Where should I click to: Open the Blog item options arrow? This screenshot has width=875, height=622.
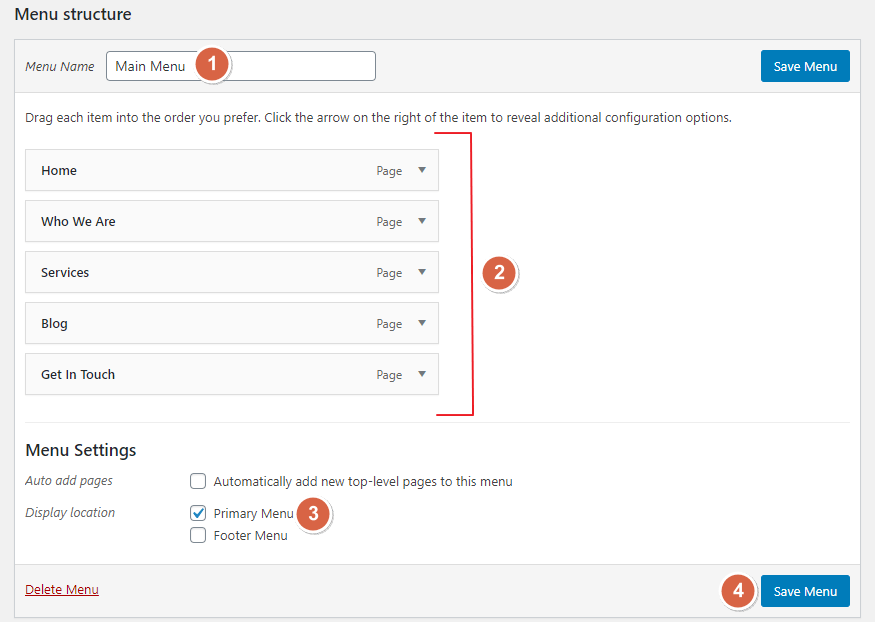(422, 323)
